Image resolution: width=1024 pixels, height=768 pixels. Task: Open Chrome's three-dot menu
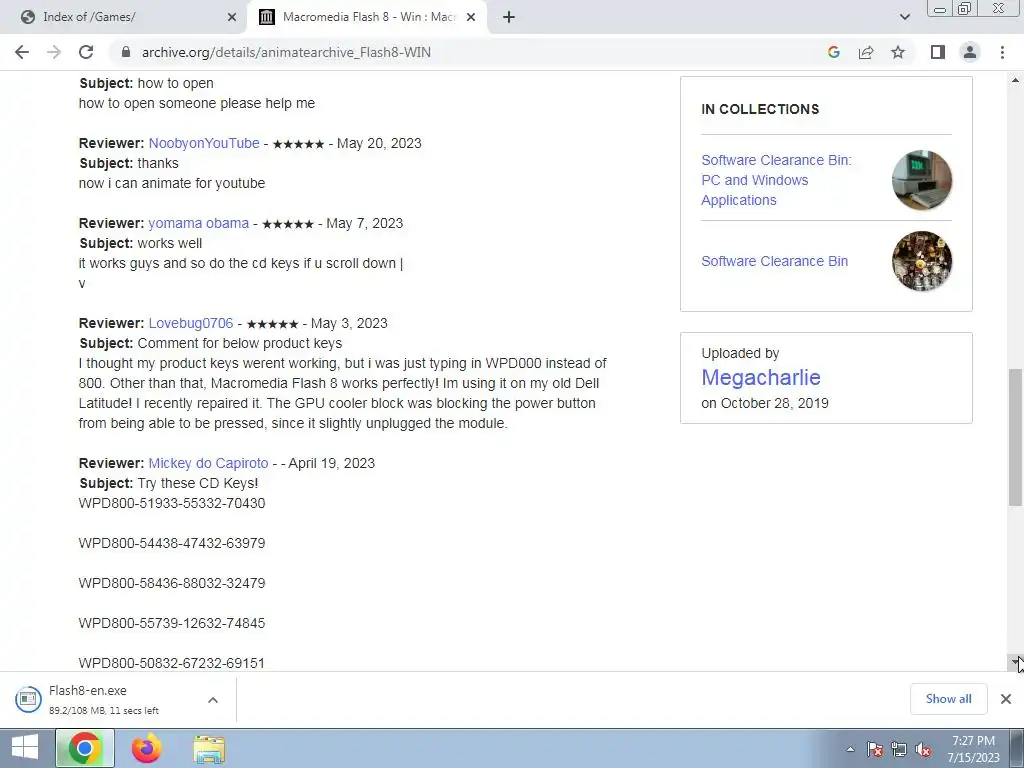tap(1002, 52)
